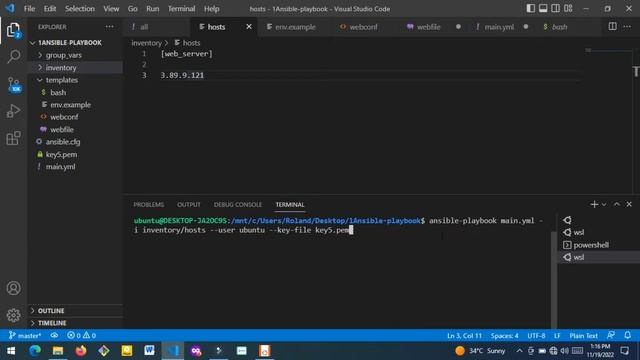Open Word from the taskbar

click(x=149, y=351)
